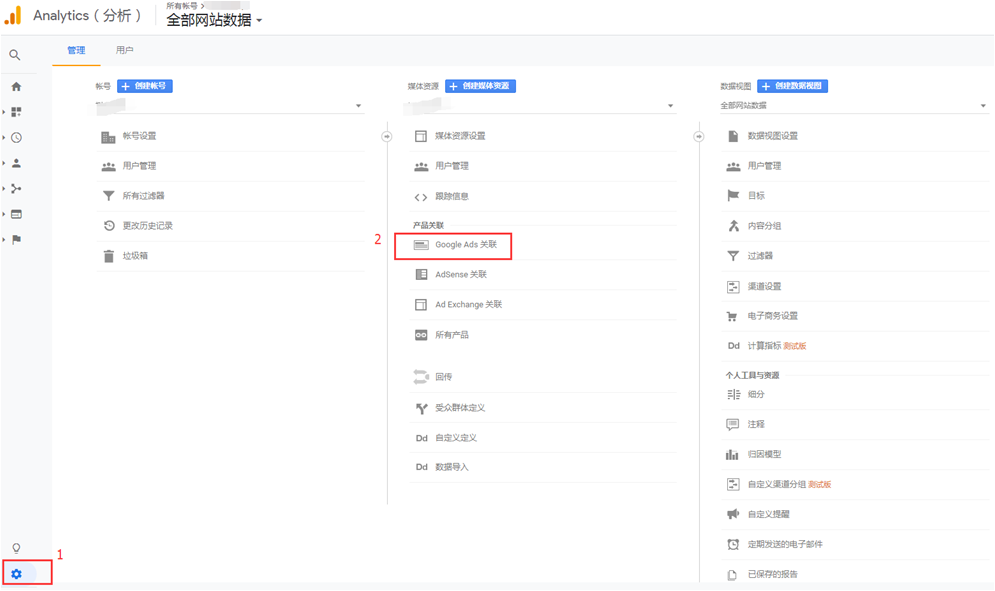Open the Audience (person) sidebar icon
The height and width of the screenshot is (591, 995).
click(16, 162)
